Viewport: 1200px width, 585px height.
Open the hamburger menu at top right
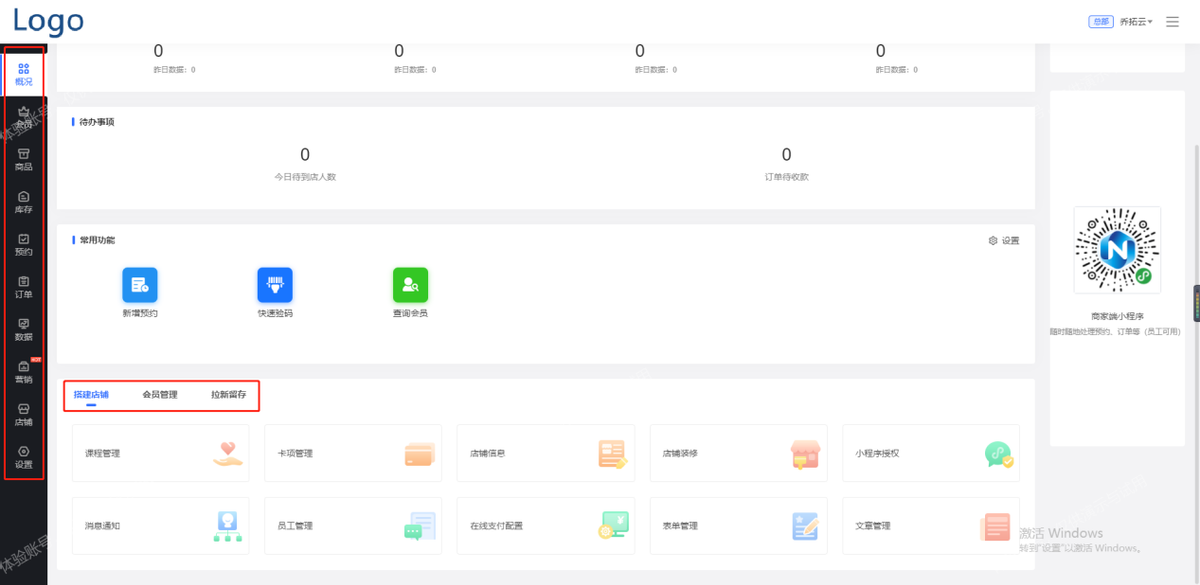click(1173, 22)
